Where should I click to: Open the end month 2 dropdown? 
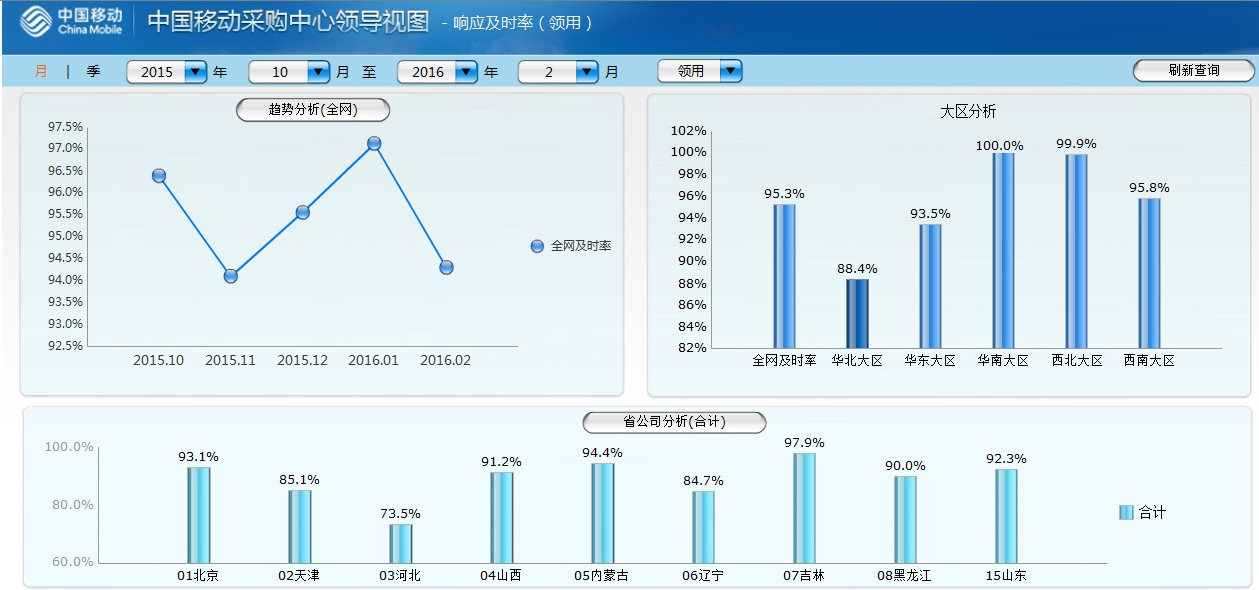click(587, 72)
